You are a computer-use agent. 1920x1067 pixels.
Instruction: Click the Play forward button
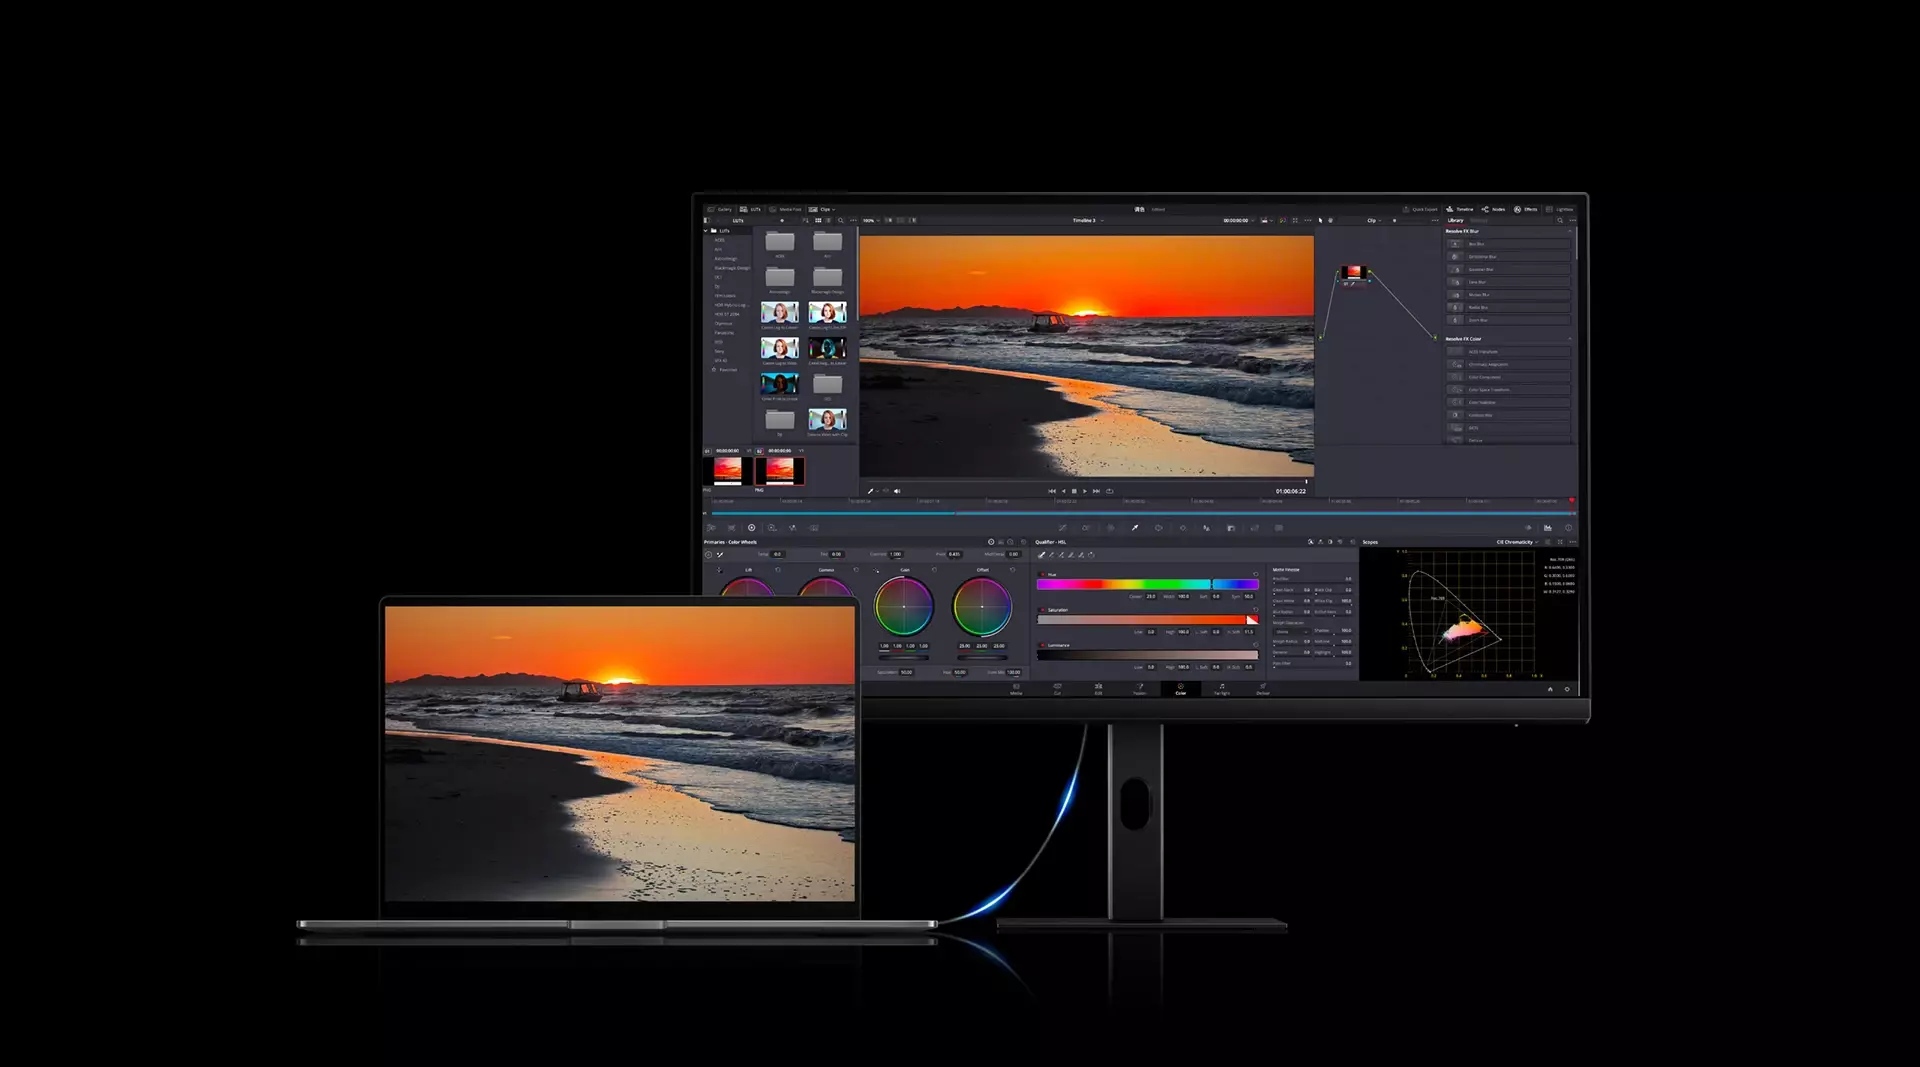pyautogui.click(x=1085, y=491)
